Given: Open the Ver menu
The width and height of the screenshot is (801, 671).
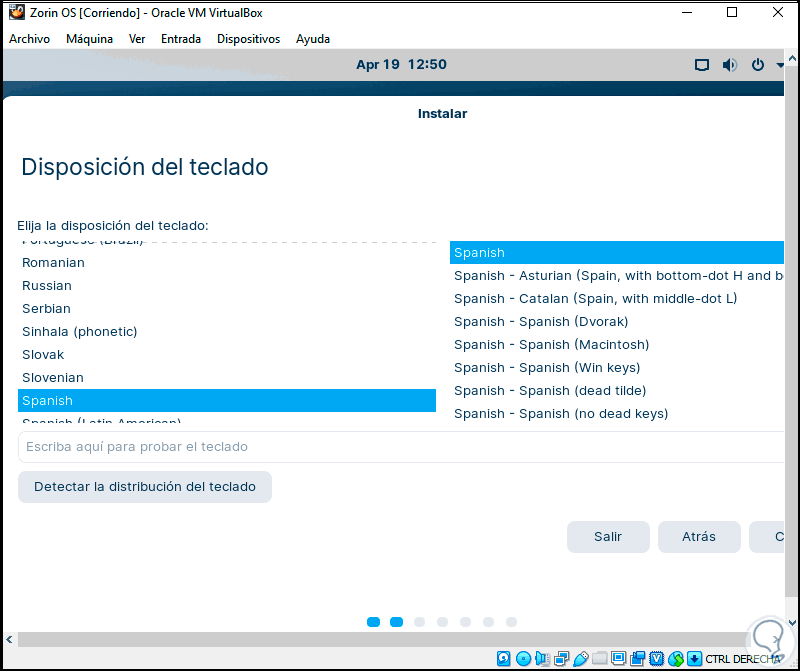Looking at the screenshot, I should [137, 39].
